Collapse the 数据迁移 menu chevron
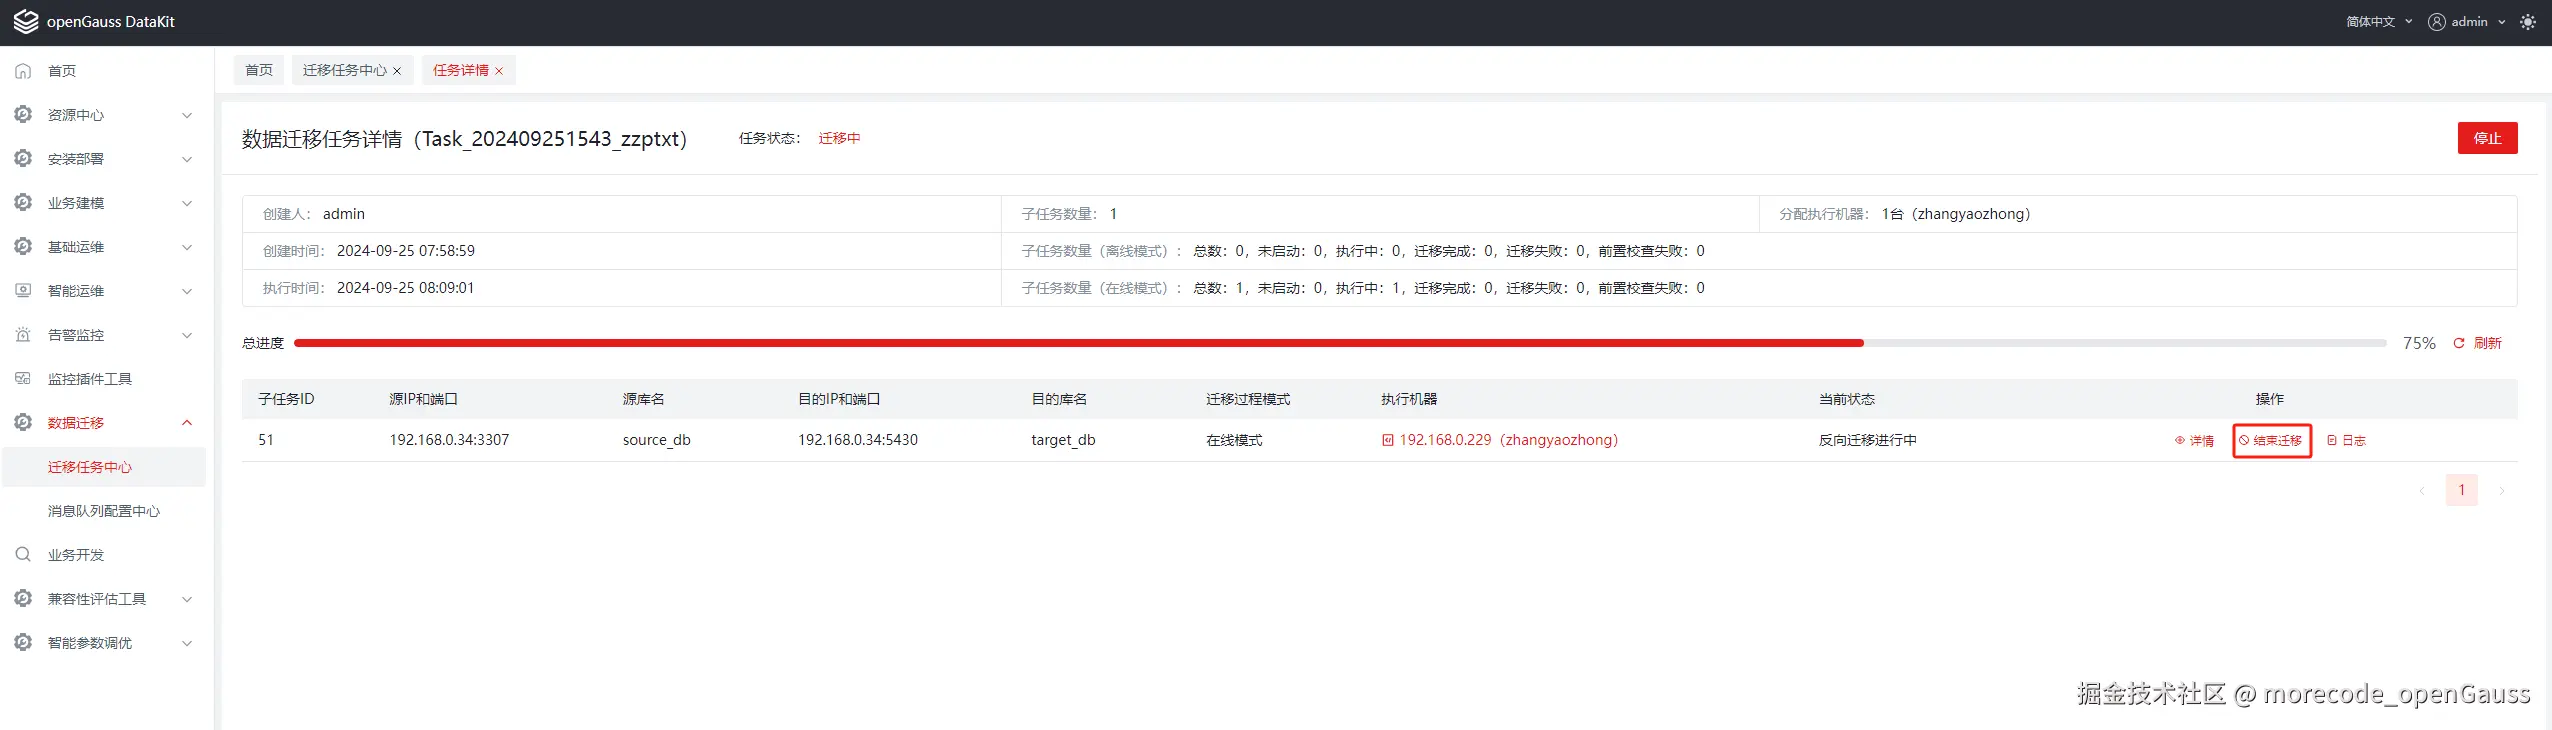This screenshot has width=2552, height=730. 187,423
